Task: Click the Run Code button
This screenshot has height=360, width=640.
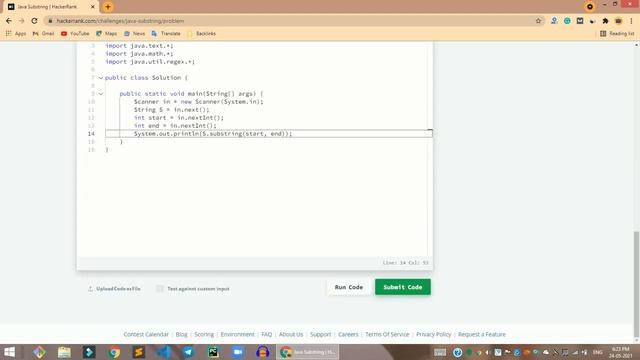Action: coord(349,287)
